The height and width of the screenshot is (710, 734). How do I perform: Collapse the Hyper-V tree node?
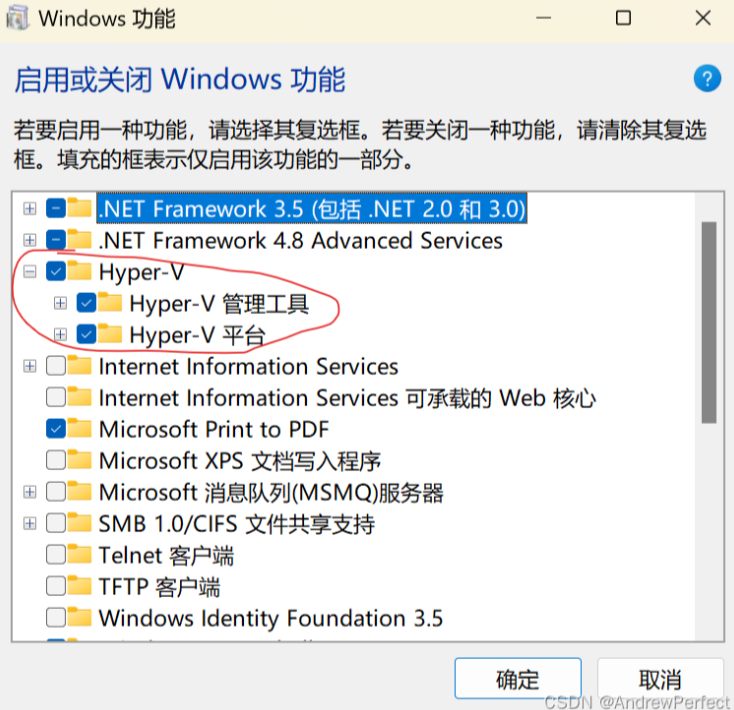(x=29, y=271)
